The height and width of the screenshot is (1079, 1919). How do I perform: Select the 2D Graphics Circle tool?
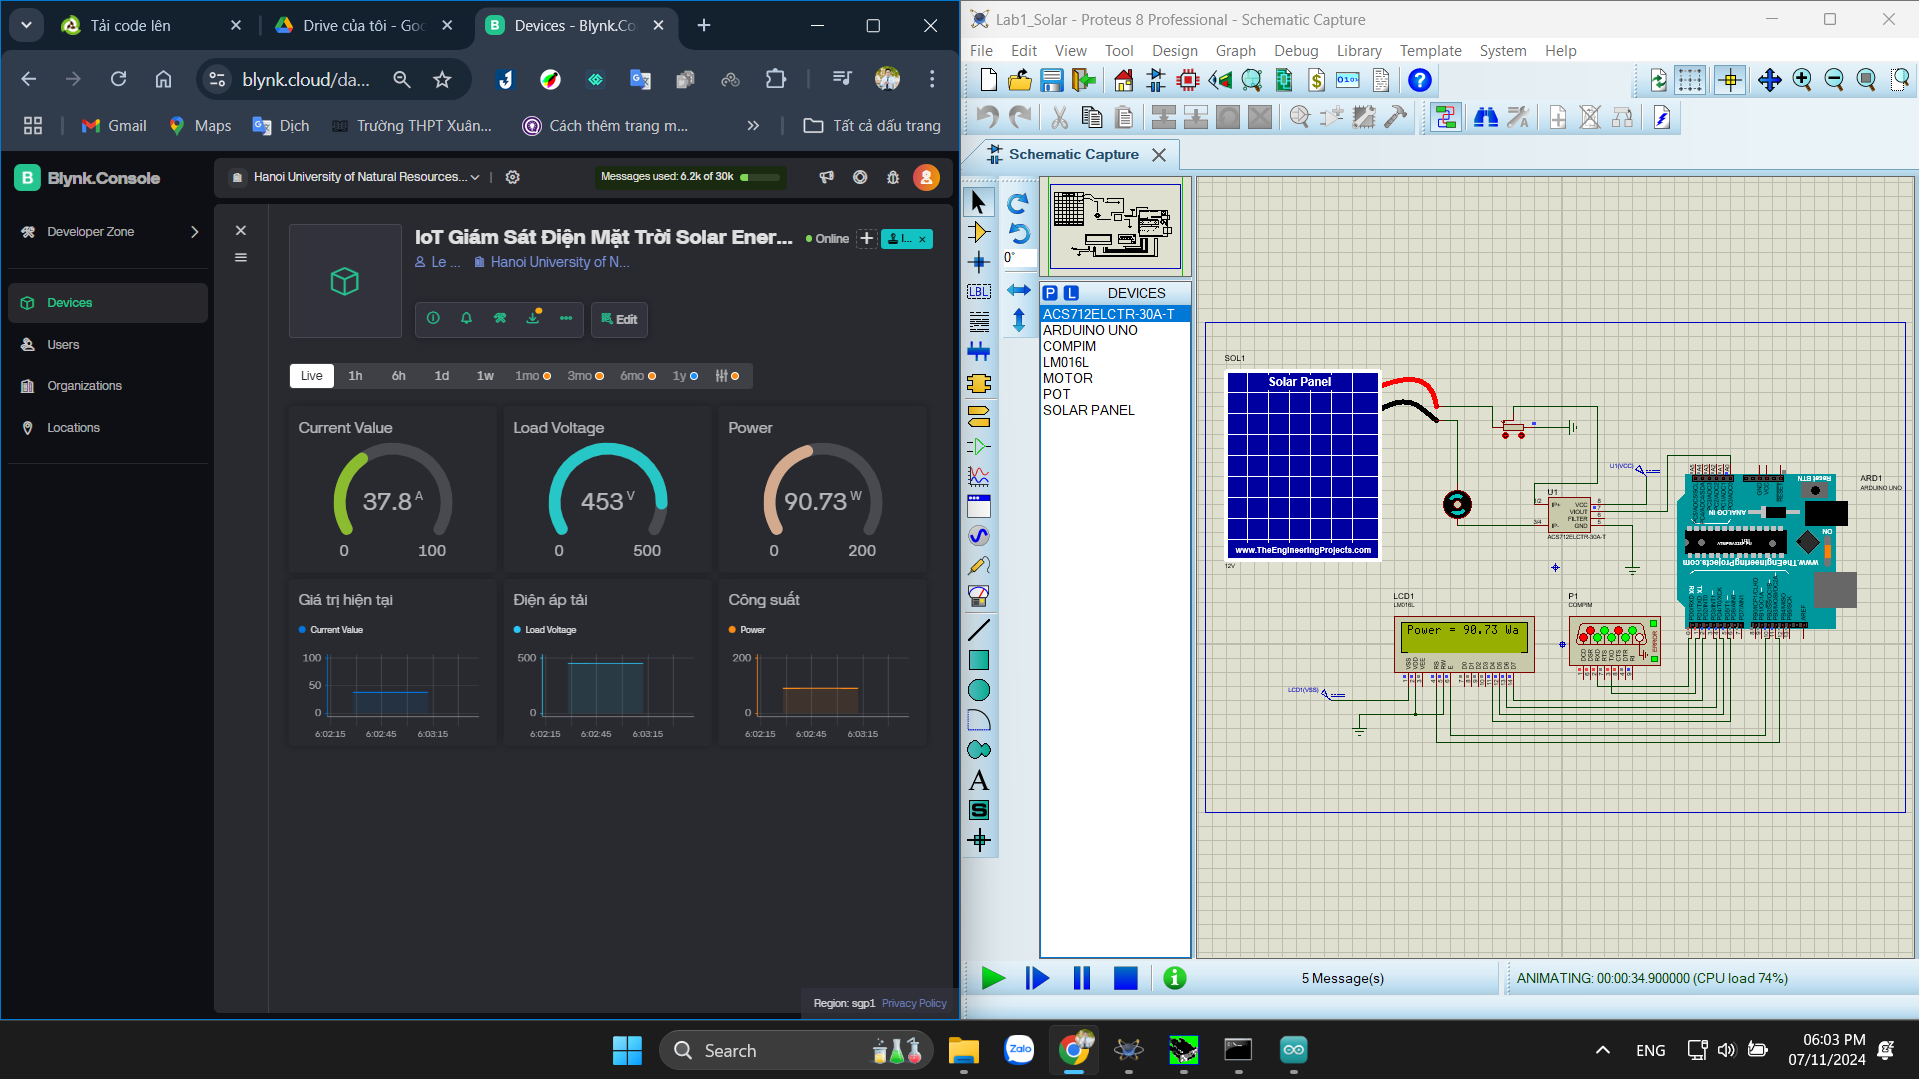coord(978,690)
